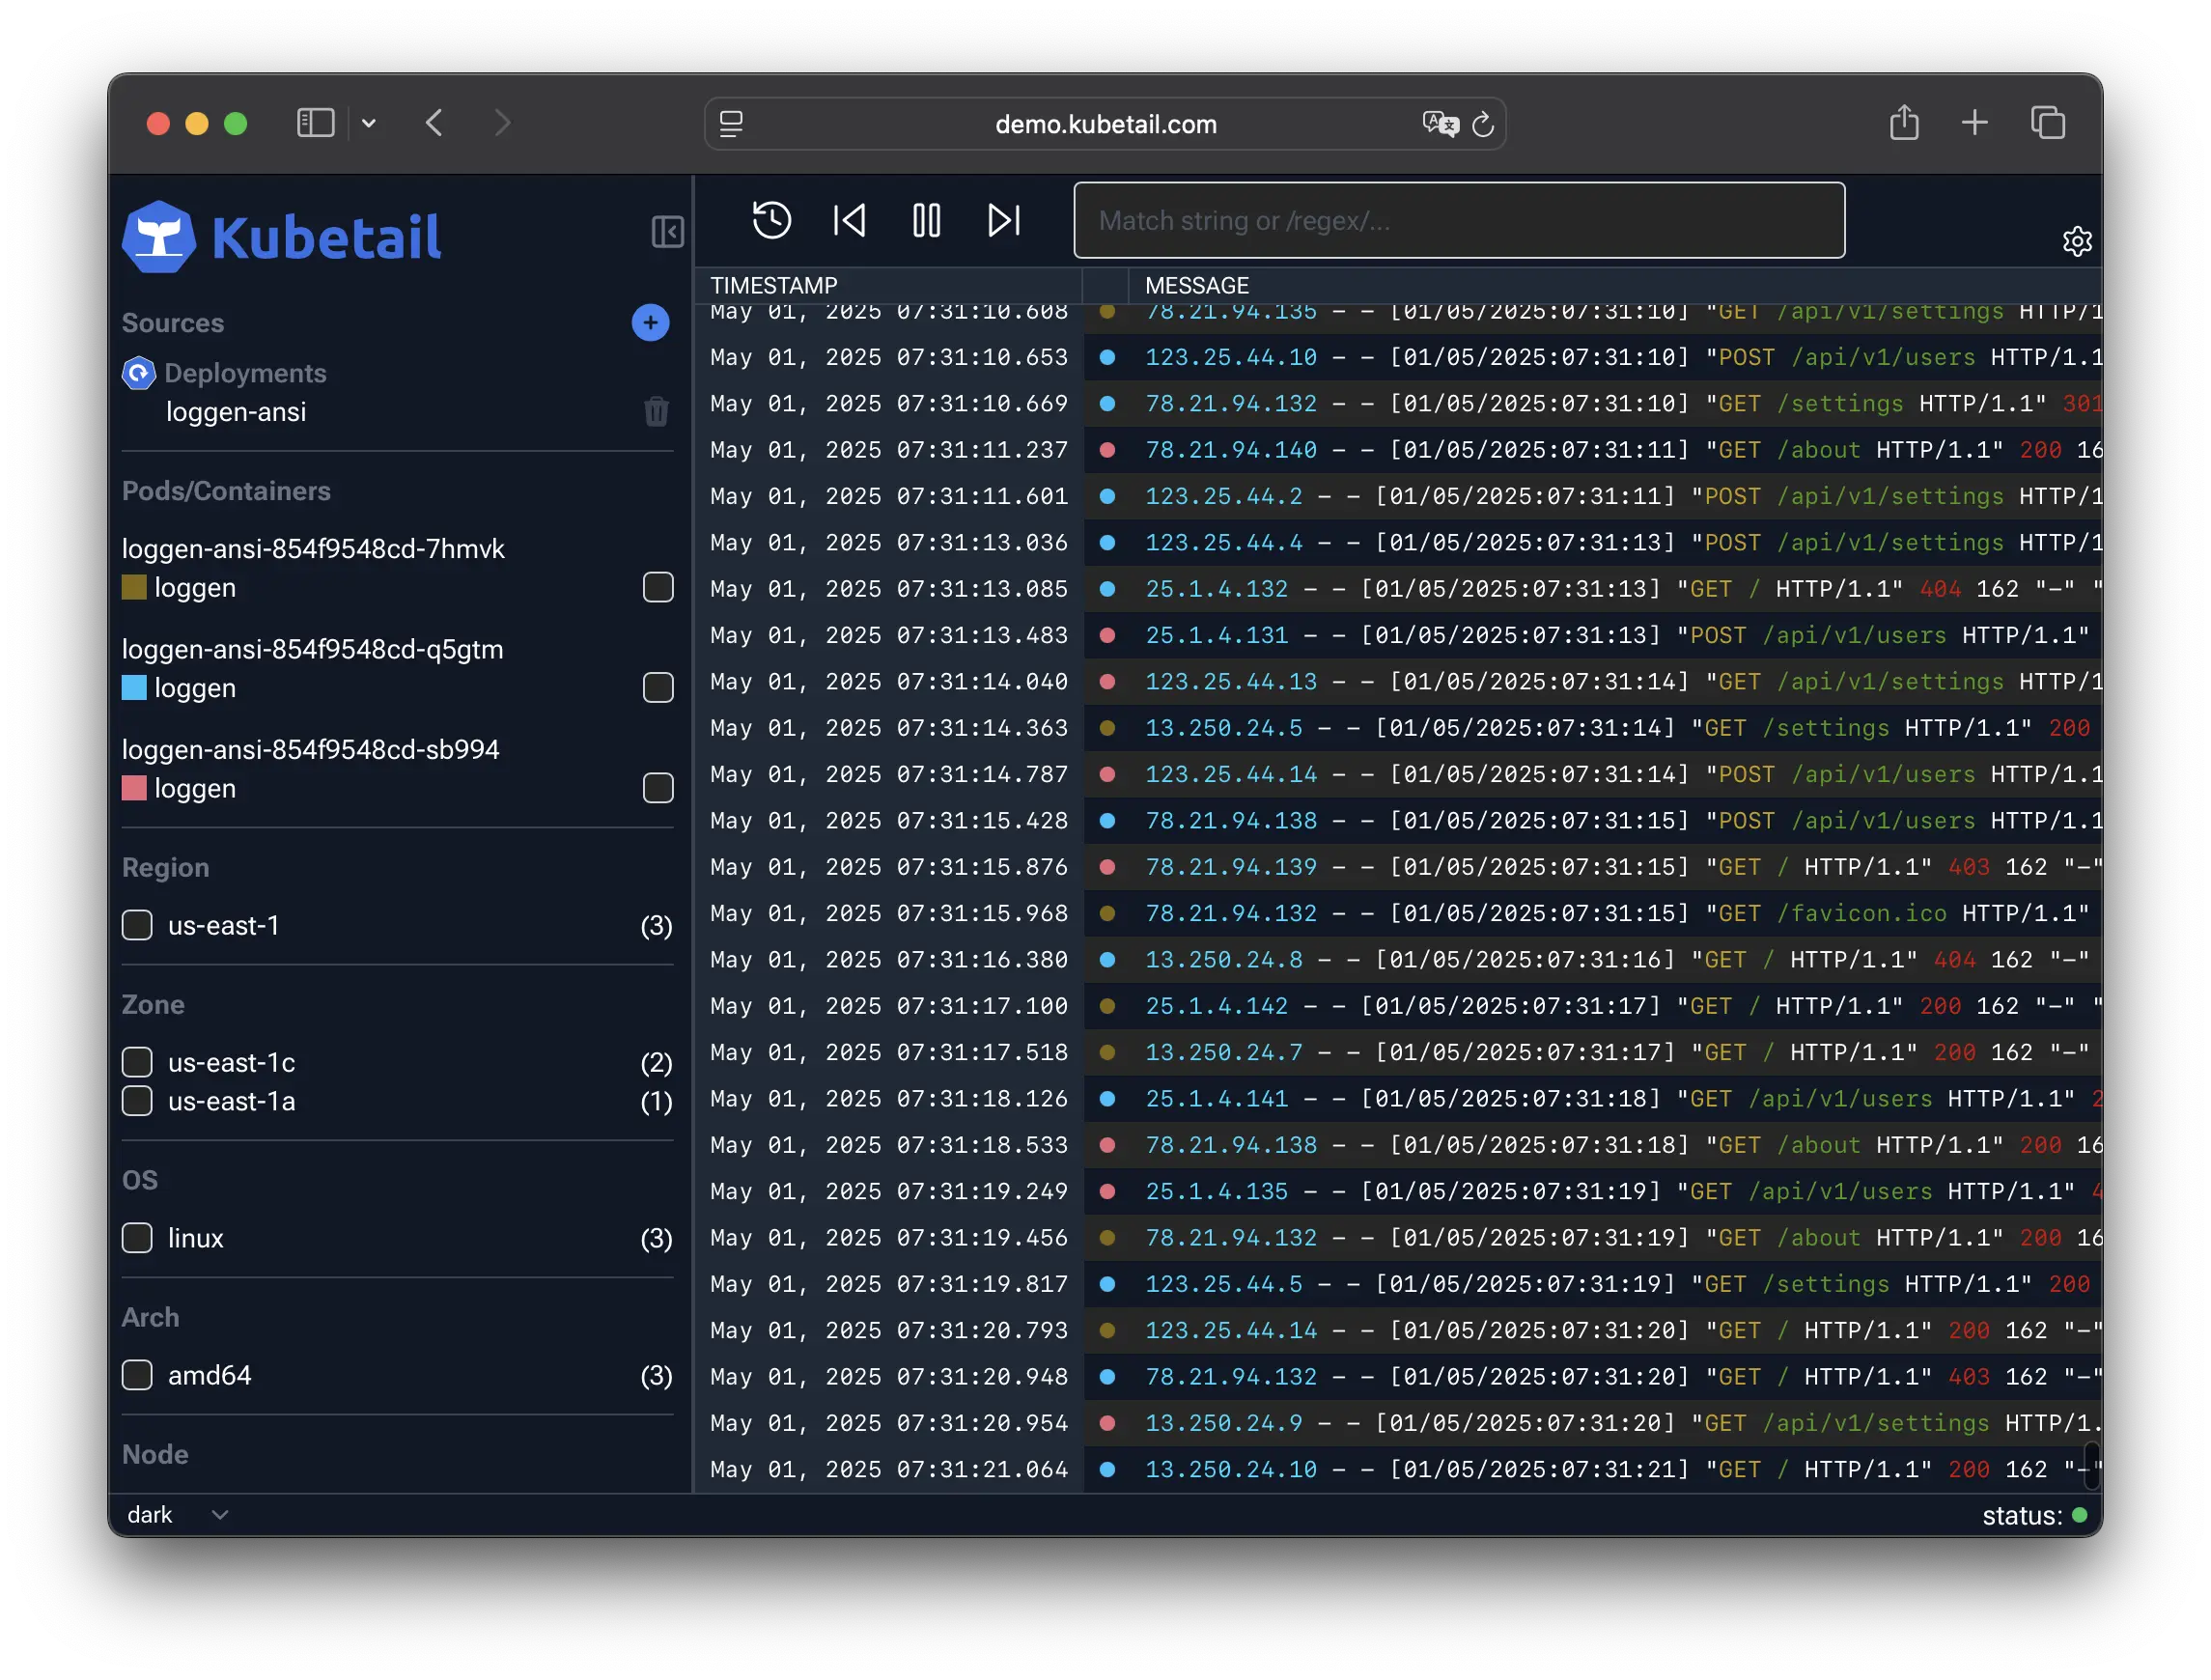
Task: Open the time history jump icon
Action: point(771,220)
